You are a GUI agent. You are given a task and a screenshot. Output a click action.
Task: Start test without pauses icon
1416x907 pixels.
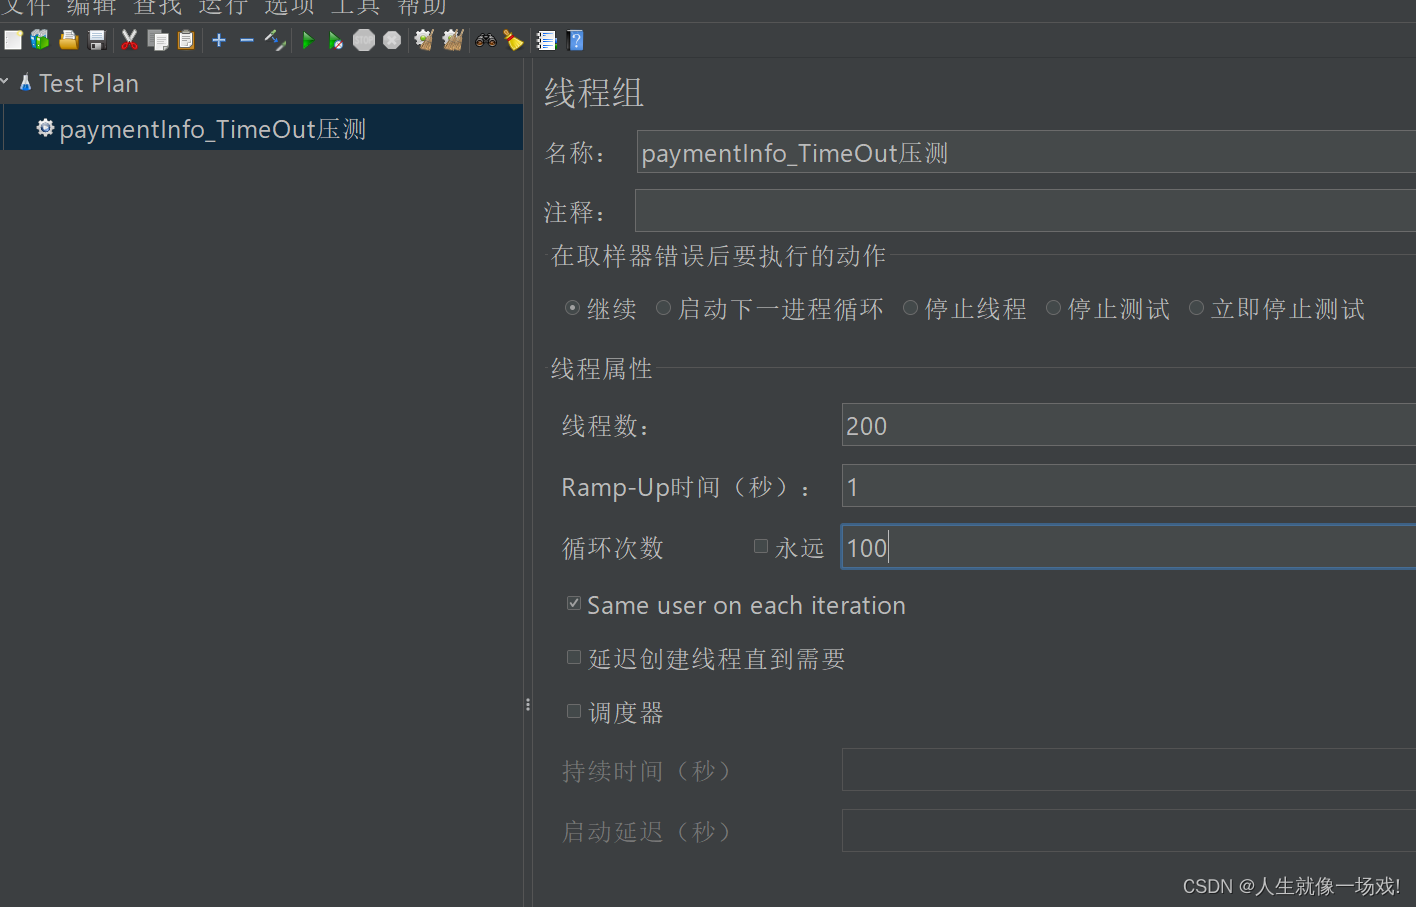coord(336,40)
